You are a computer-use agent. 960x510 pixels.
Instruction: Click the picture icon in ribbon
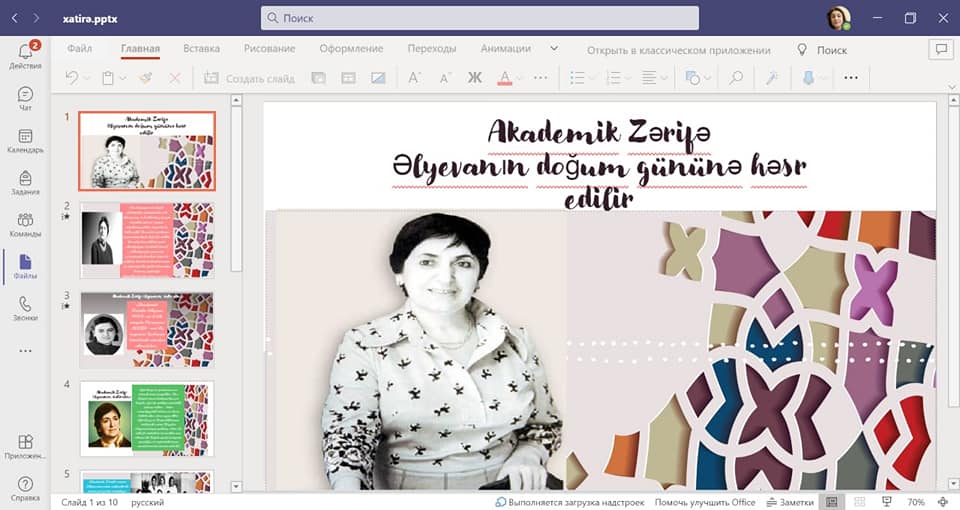[x=378, y=78]
